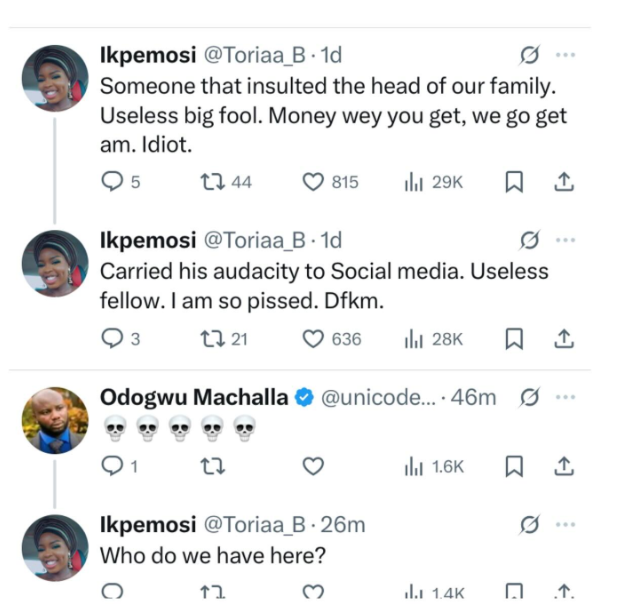Viewport: 617px width, 604px height.
Task: Share Odogwu Machalla's skull emoji tweet
Action: tap(563, 466)
